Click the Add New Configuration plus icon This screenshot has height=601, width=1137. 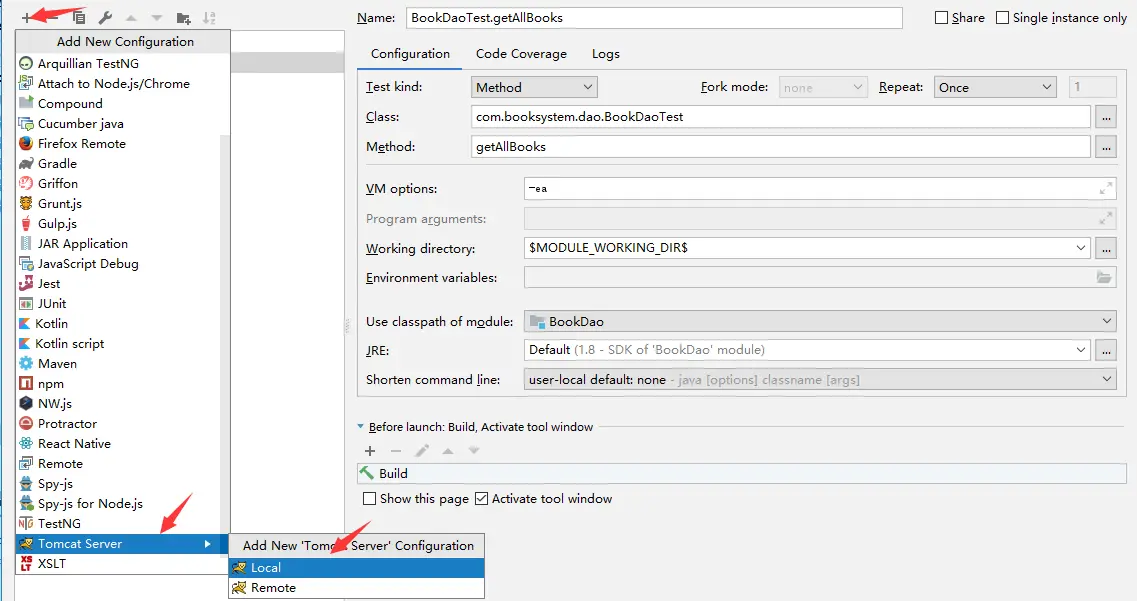tap(27, 17)
